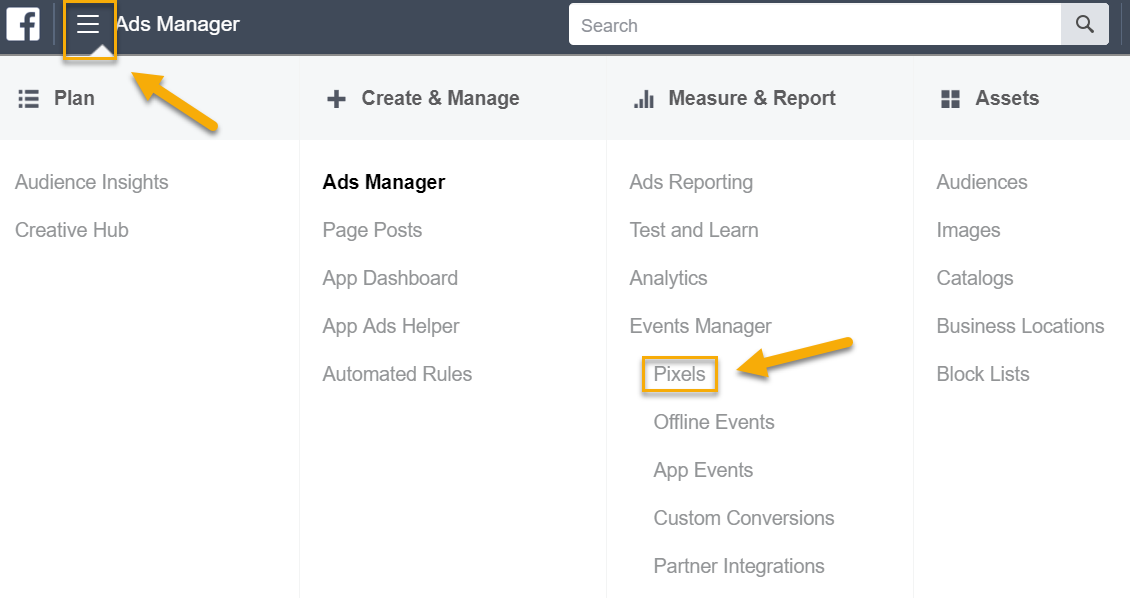This screenshot has width=1130, height=598.
Task: Click the magnifying glass search button
Action: [x=1085, y=24]
